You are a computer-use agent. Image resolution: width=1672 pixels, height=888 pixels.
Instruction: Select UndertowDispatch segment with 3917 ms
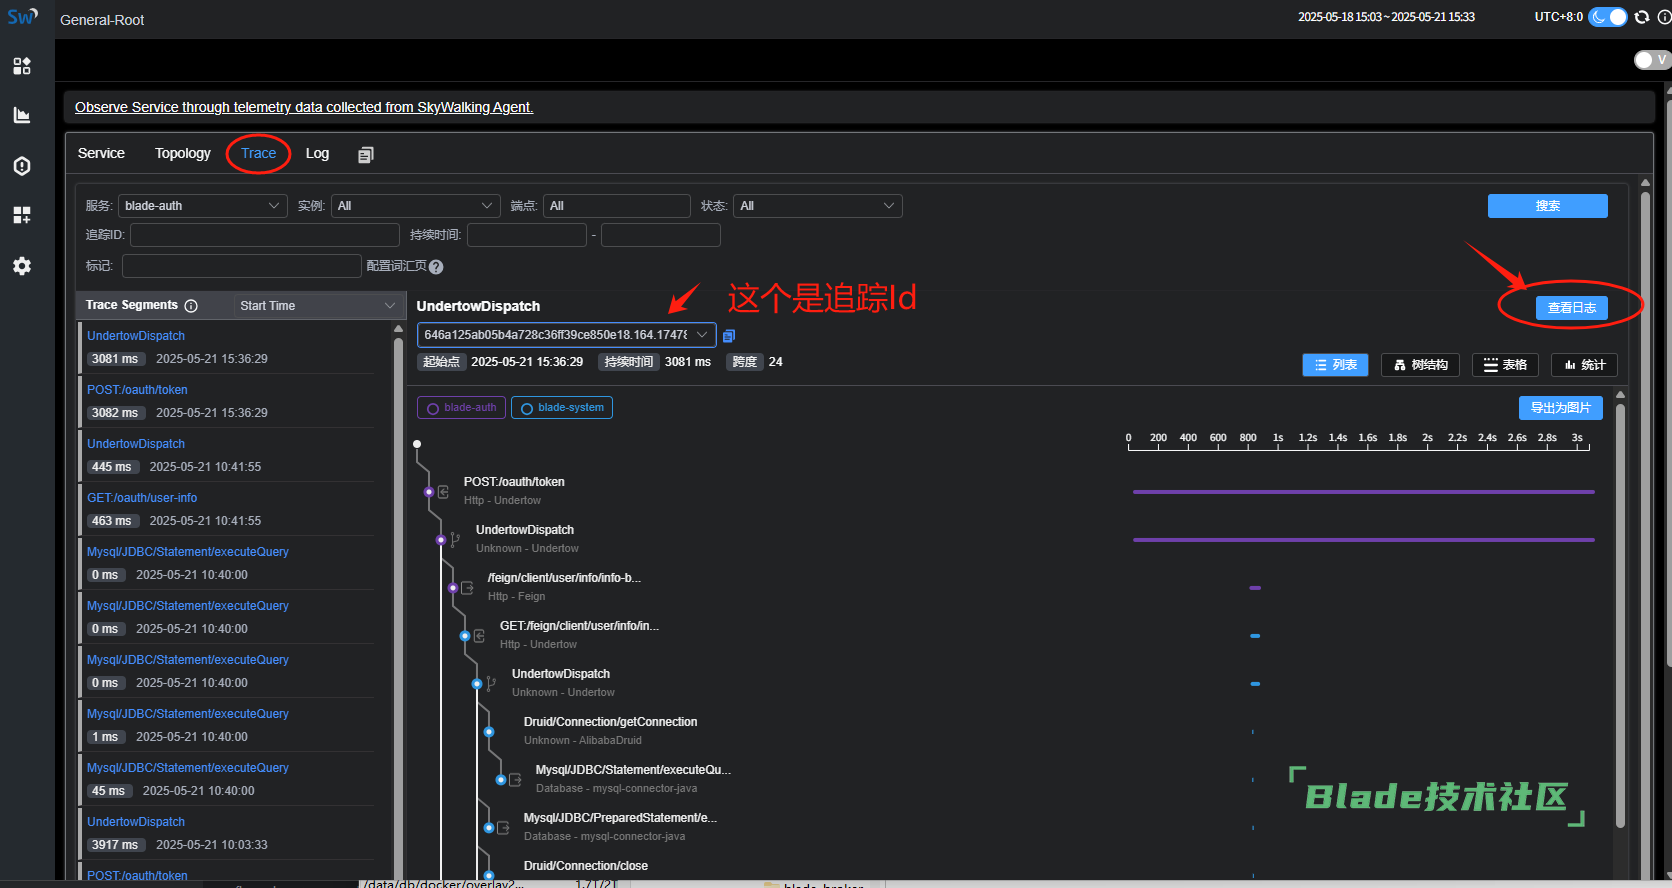click(227, 833)
